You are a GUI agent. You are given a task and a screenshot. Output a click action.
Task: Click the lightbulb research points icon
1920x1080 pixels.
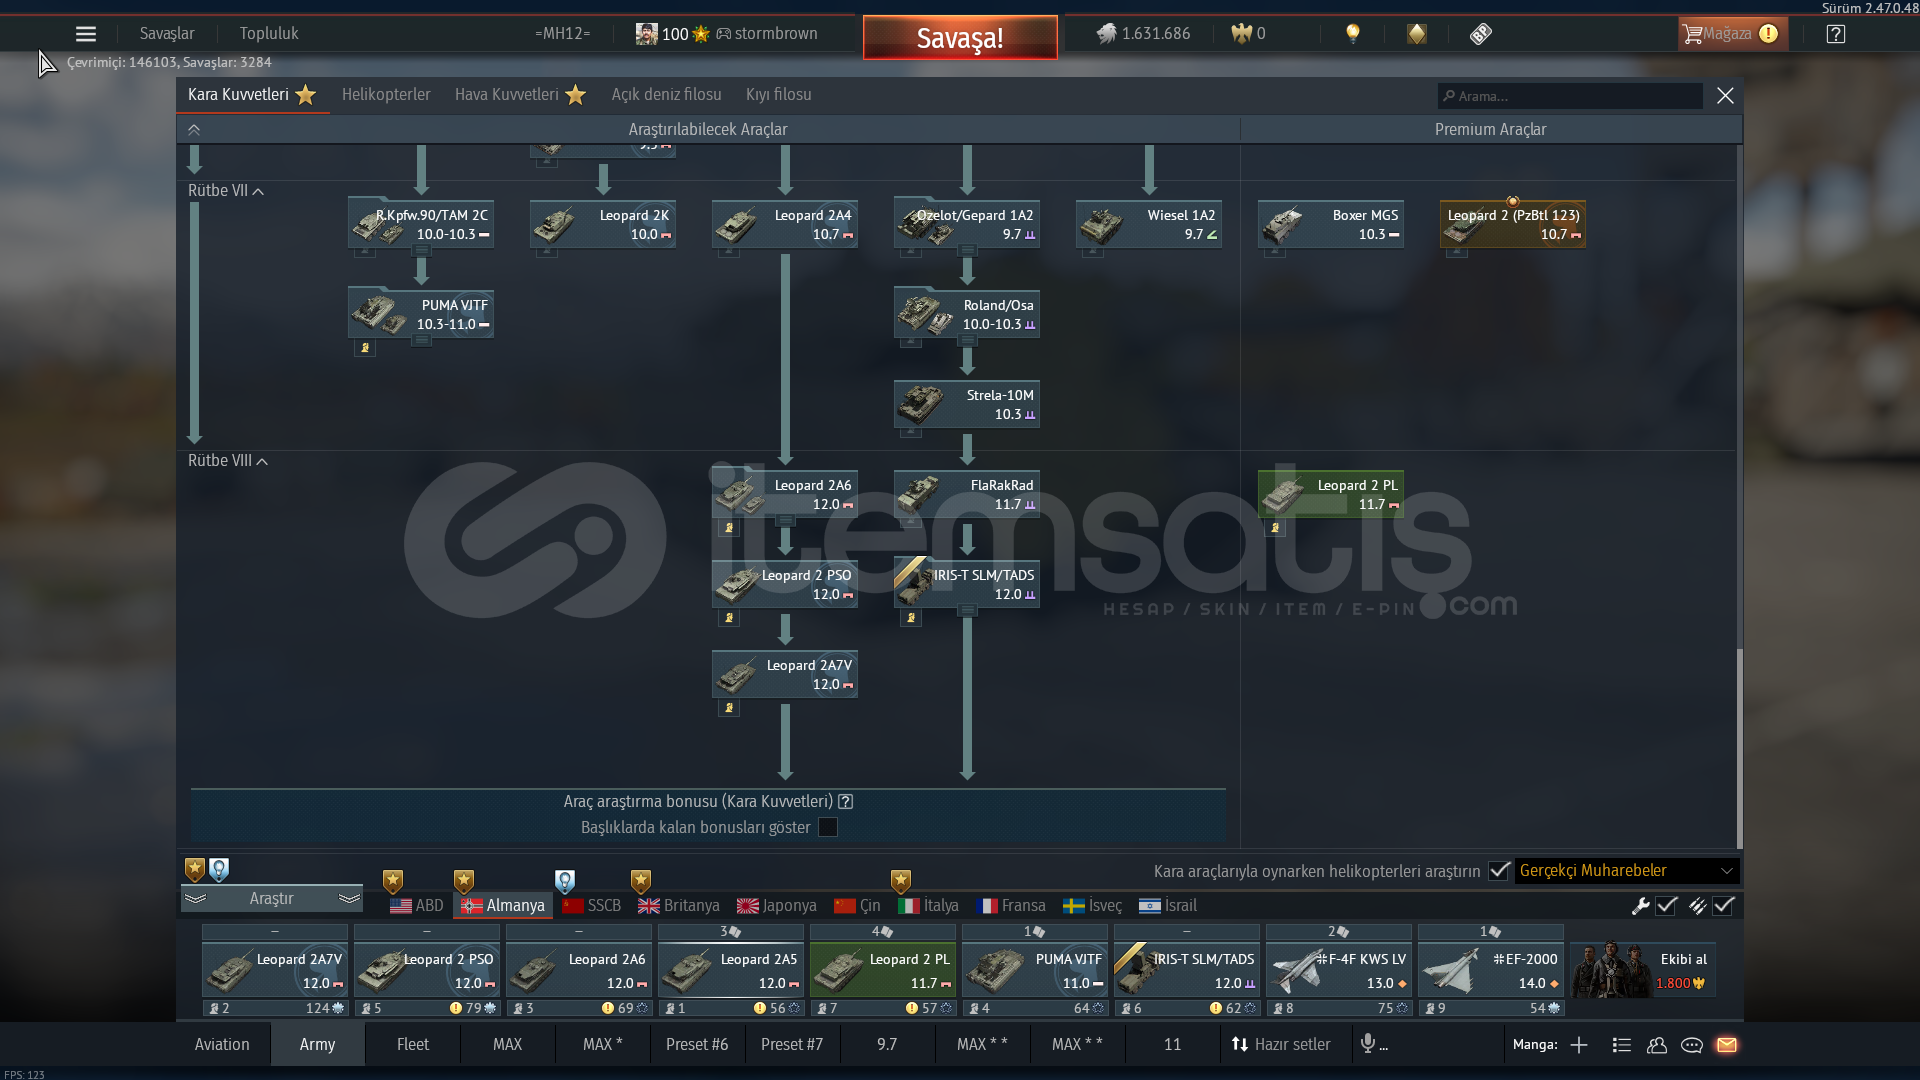coord(1352,34)
